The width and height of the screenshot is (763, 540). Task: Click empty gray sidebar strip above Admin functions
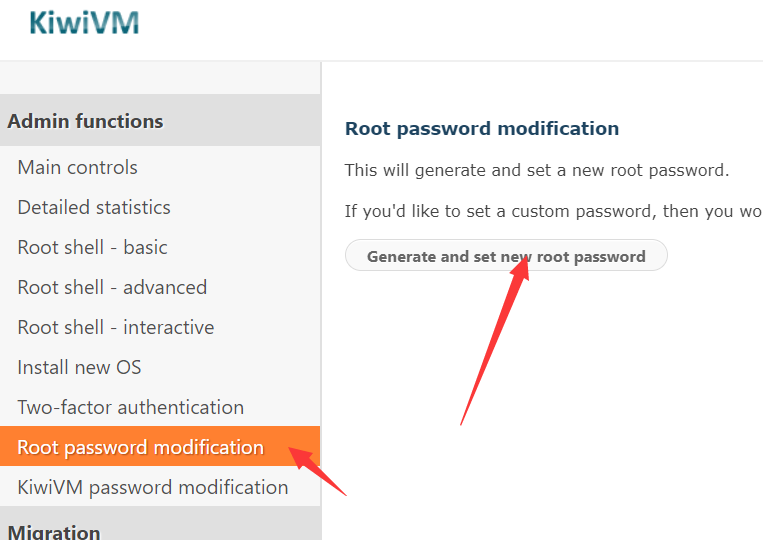point(160,78)
